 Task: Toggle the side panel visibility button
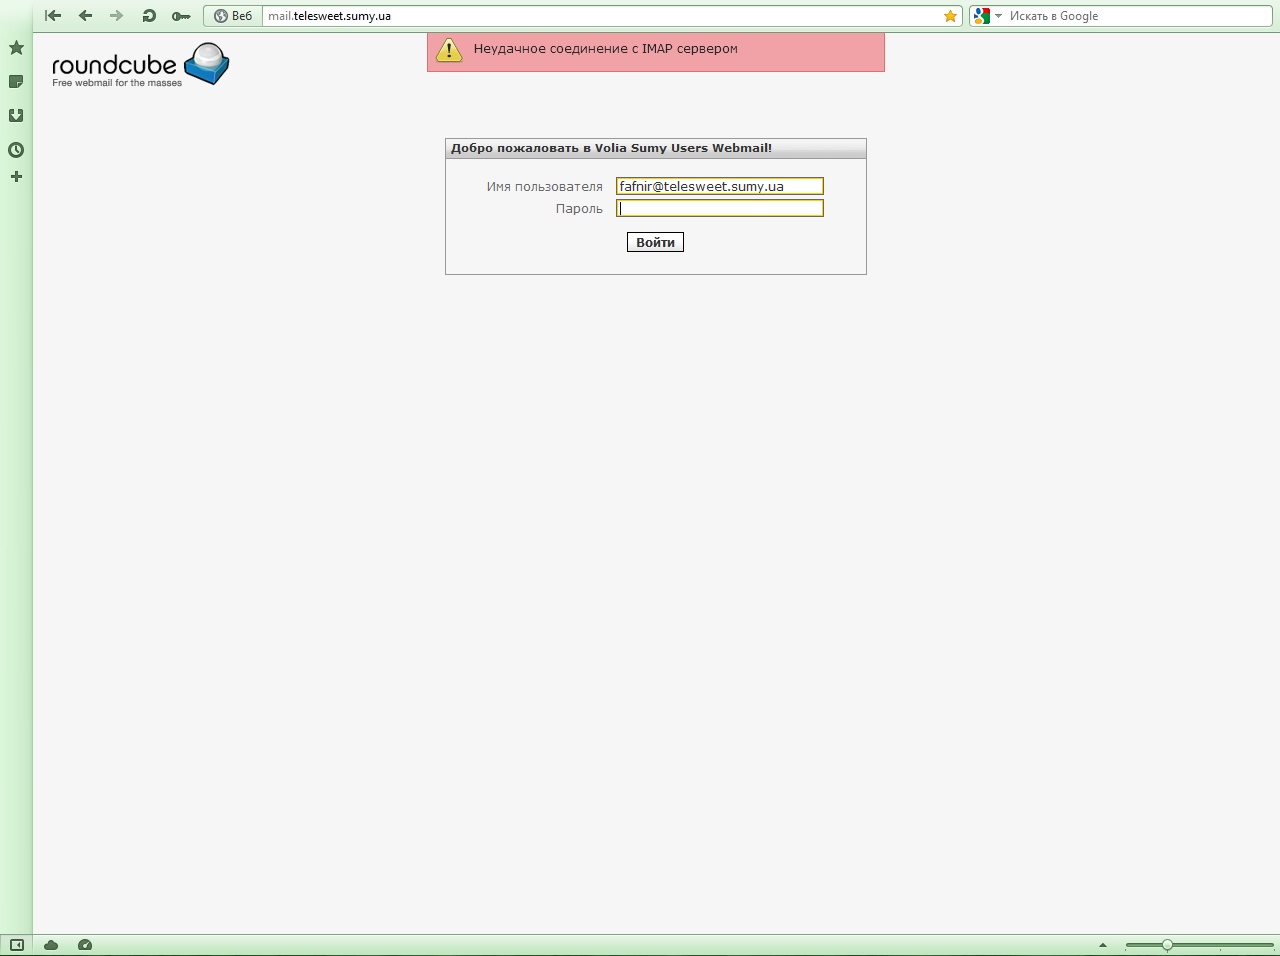[17, 945]
